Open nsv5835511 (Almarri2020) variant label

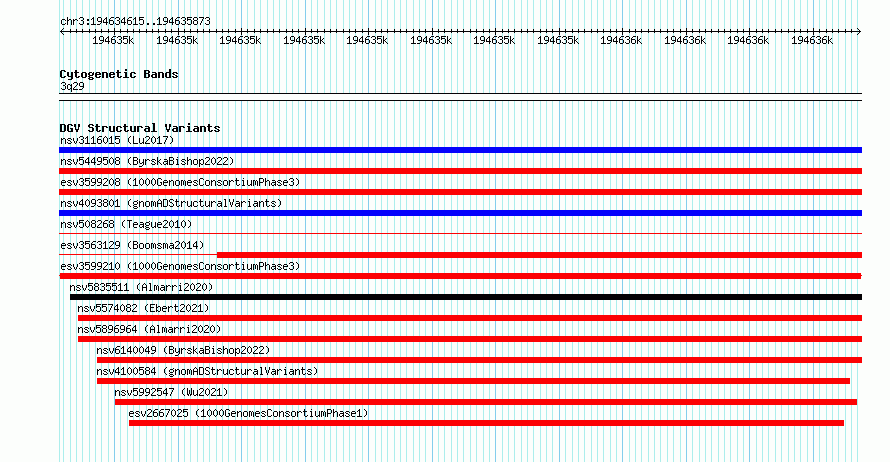pyautogui.click(x=141, y=287)
